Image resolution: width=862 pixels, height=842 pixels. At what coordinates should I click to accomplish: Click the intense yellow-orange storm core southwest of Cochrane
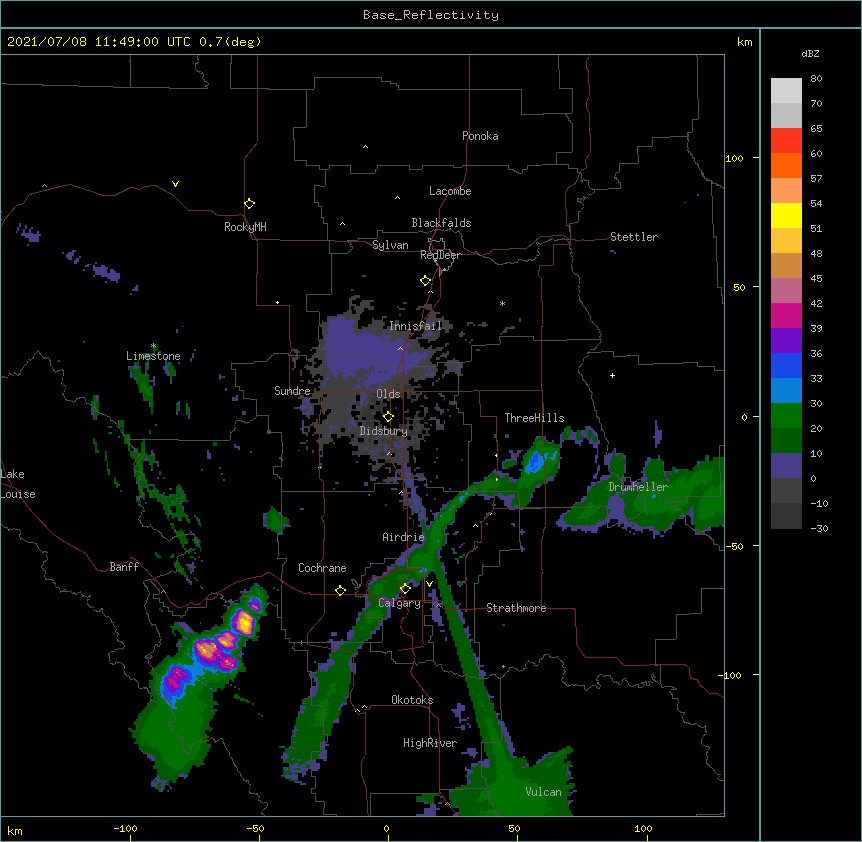(243, 623)
